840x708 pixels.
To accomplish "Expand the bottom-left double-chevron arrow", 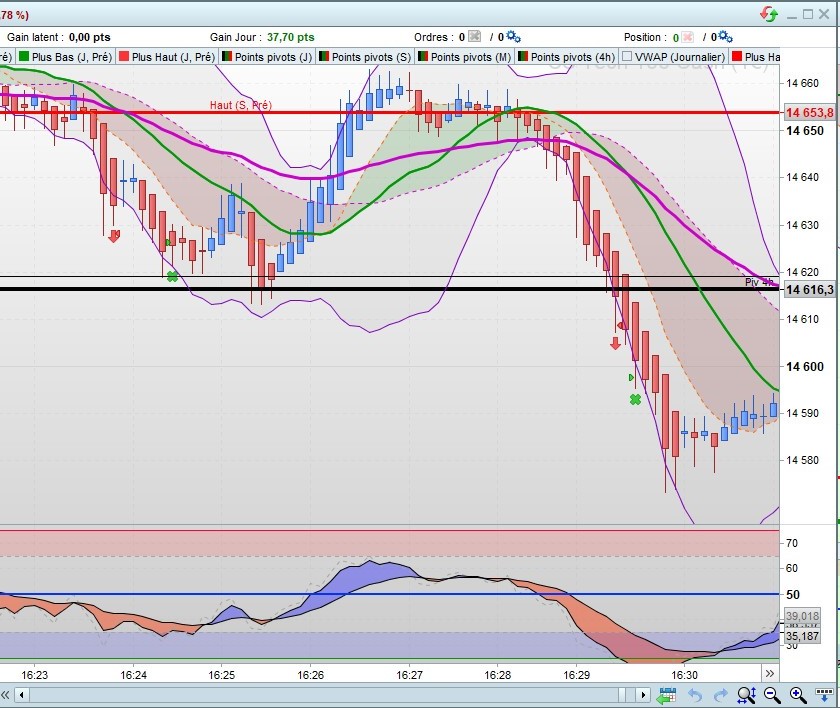I will coord(5,695).
